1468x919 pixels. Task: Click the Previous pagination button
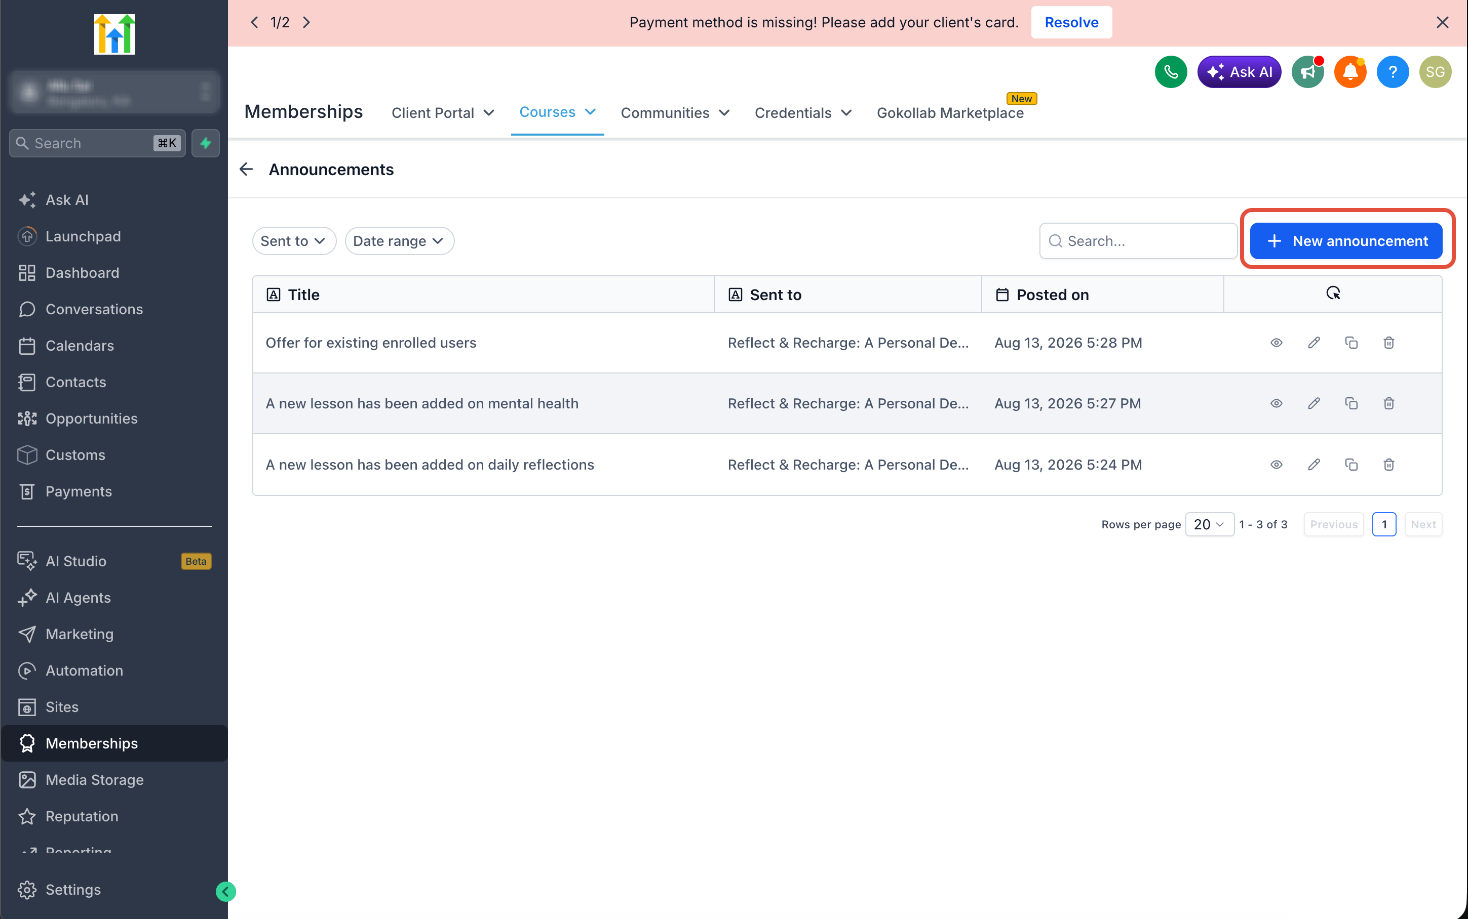[x=1334, y=524]
